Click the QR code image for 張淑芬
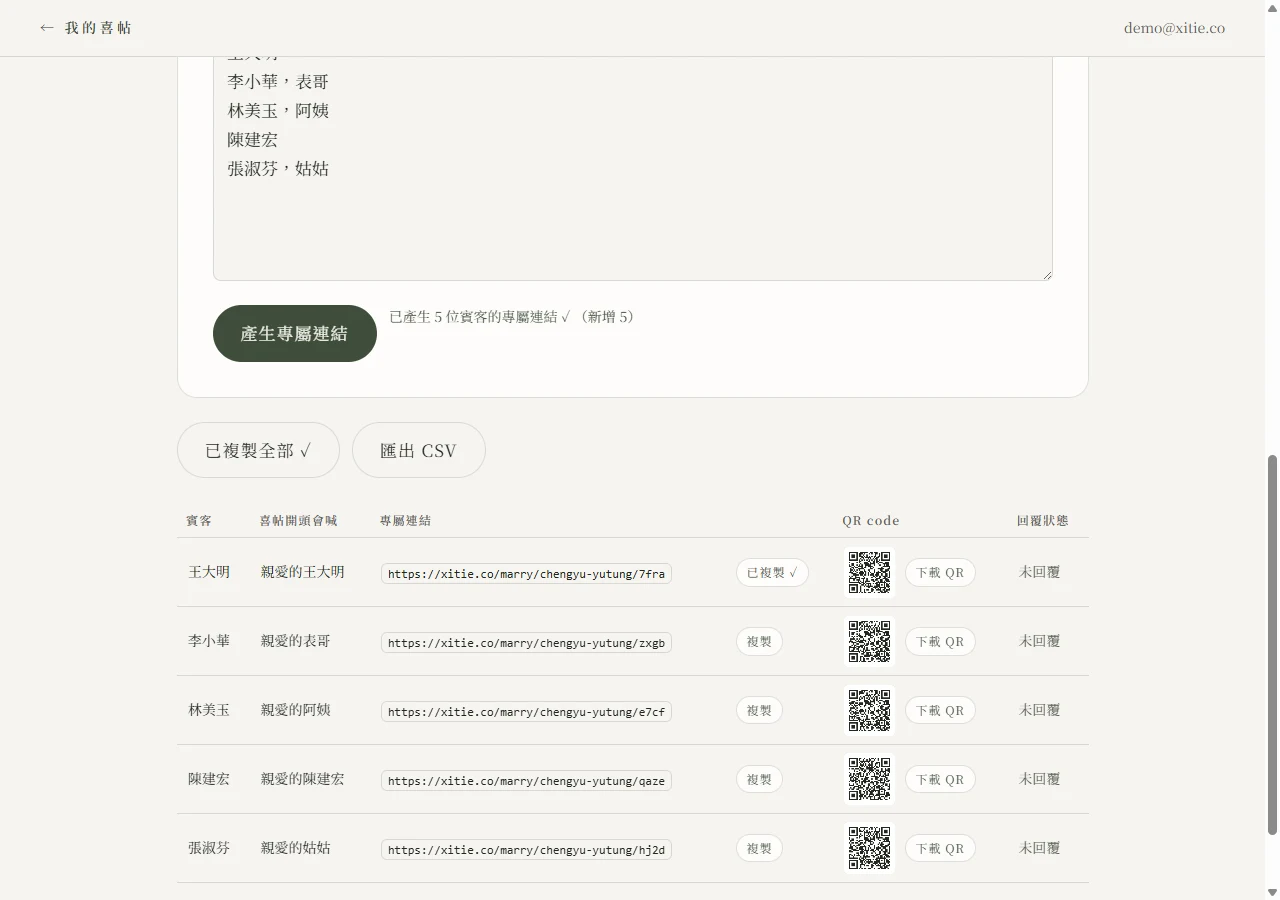The image size is (1280, 900). point(869,848)
